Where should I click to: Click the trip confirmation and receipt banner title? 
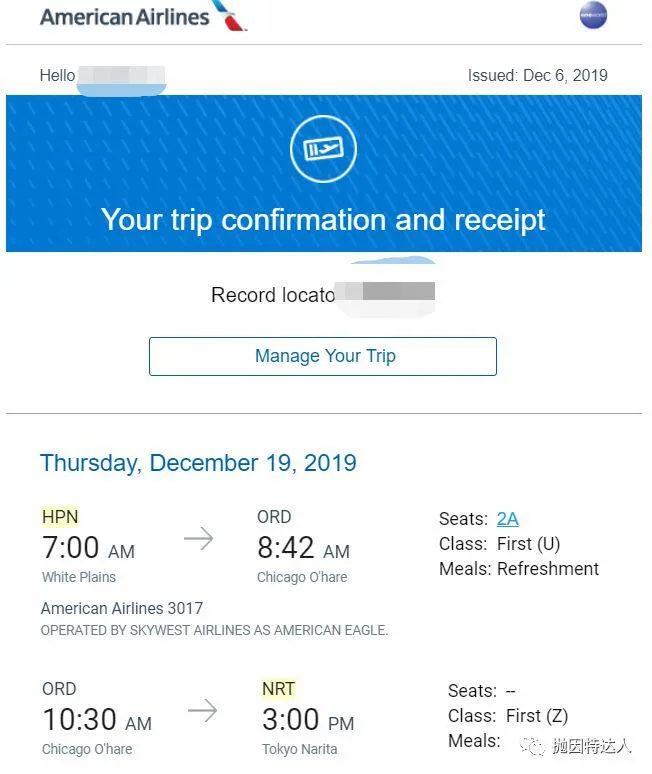click(x=323, y=220)
